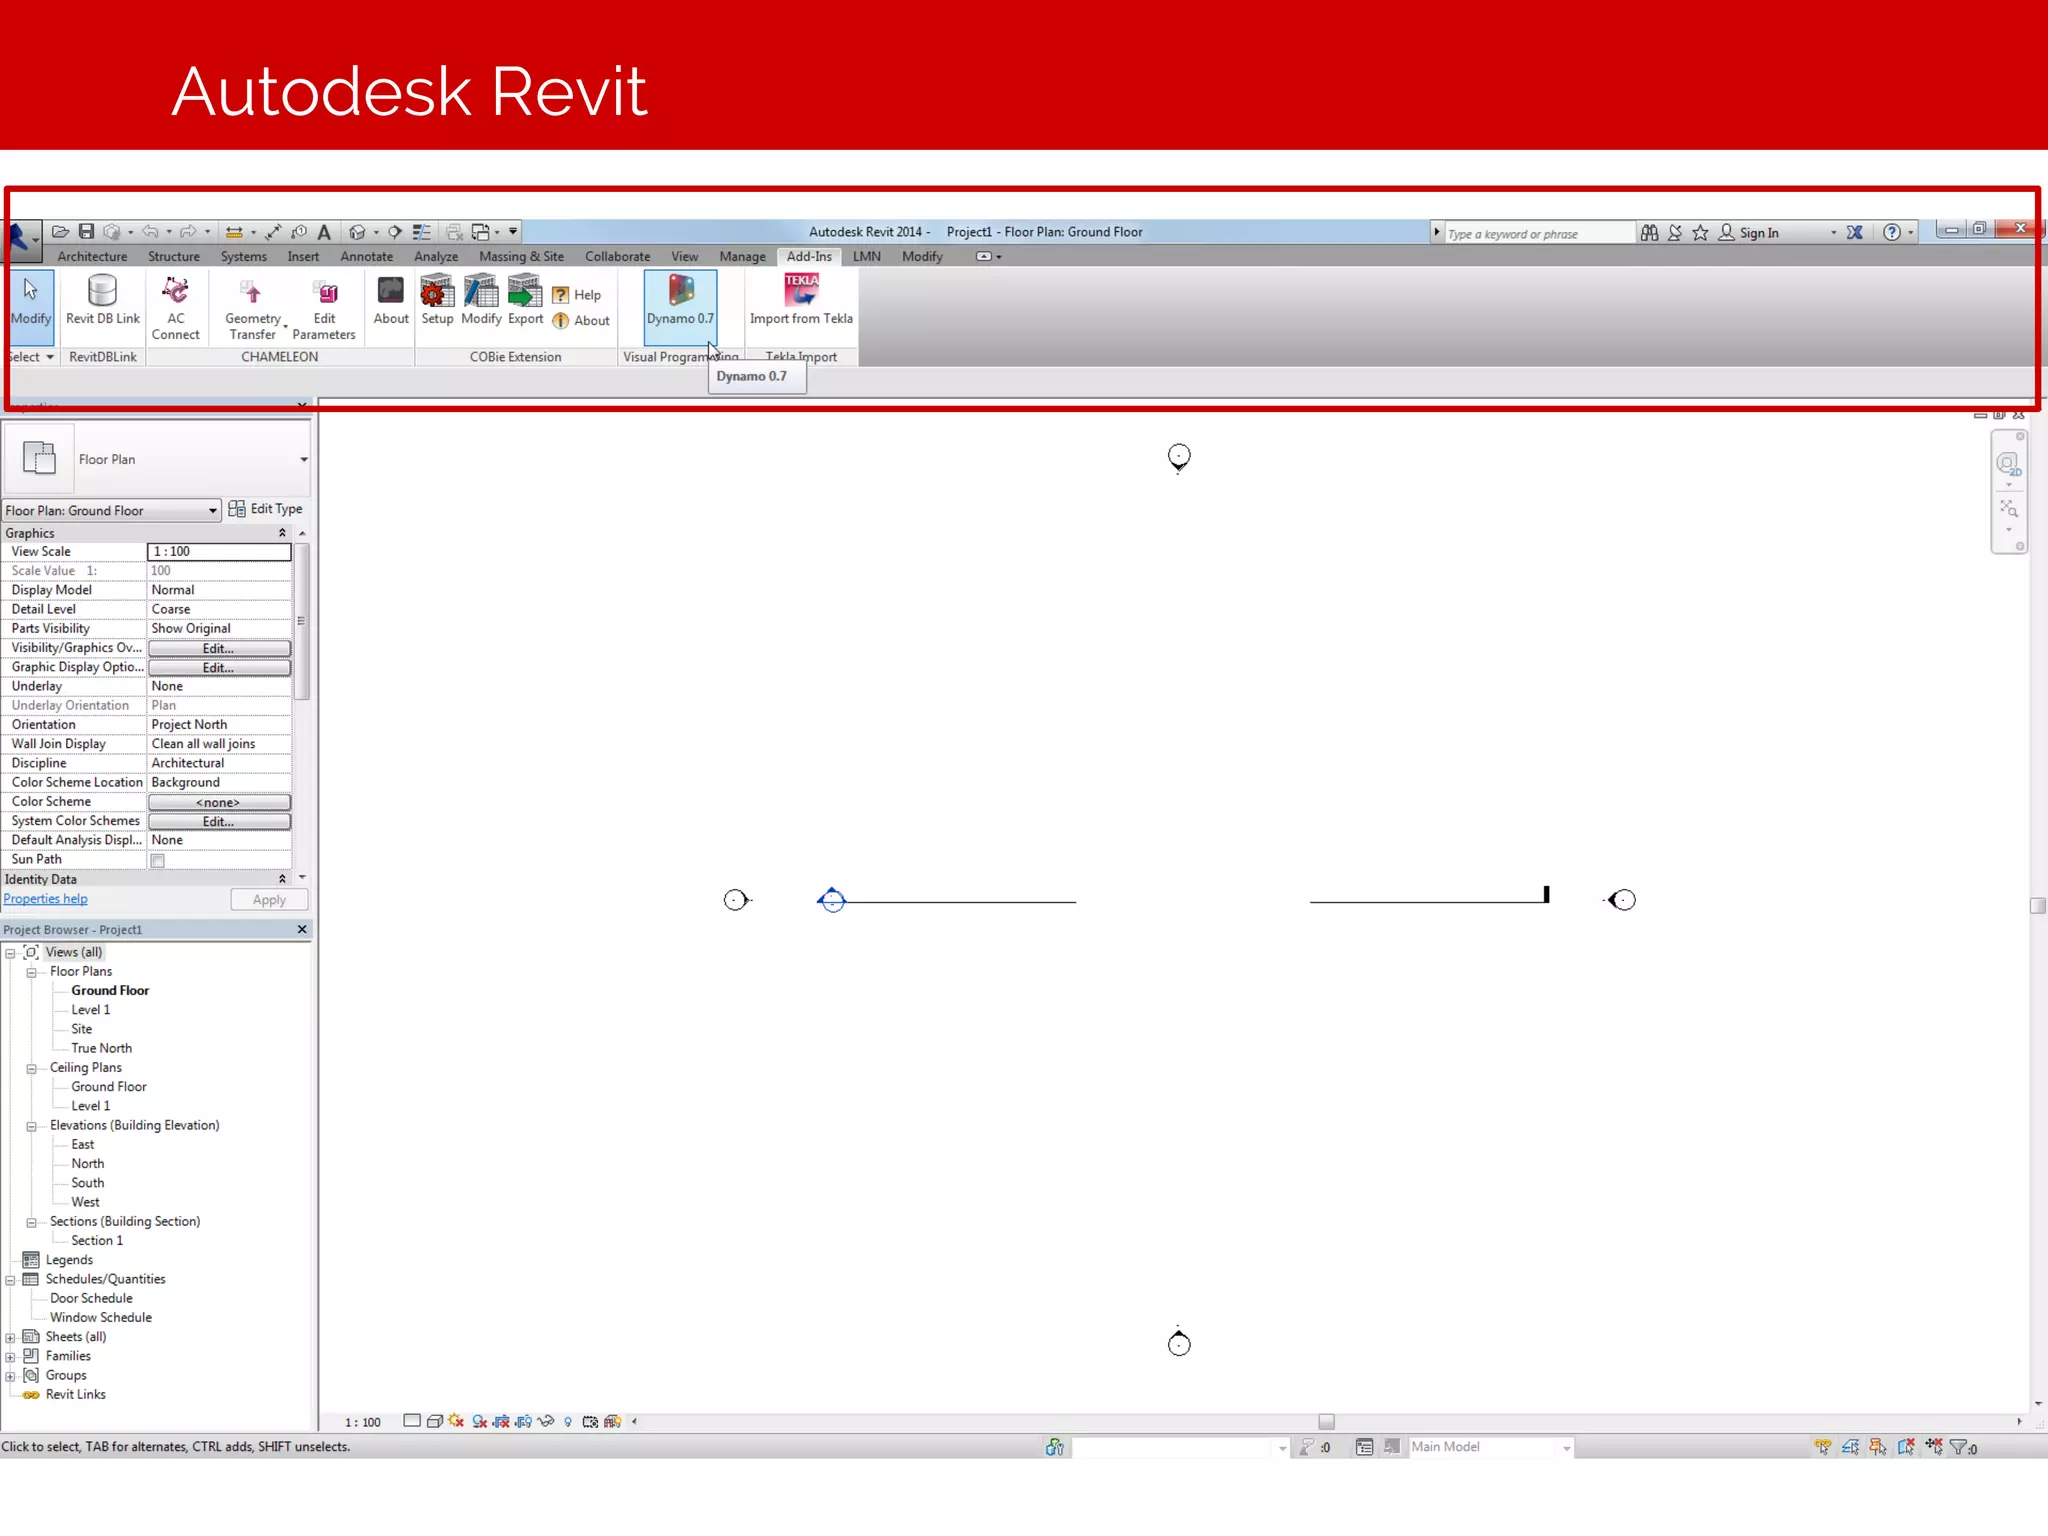2048x1536 pixels.
Task: Switch to the Collaborate tab
Action: click(x=617, y=257)
